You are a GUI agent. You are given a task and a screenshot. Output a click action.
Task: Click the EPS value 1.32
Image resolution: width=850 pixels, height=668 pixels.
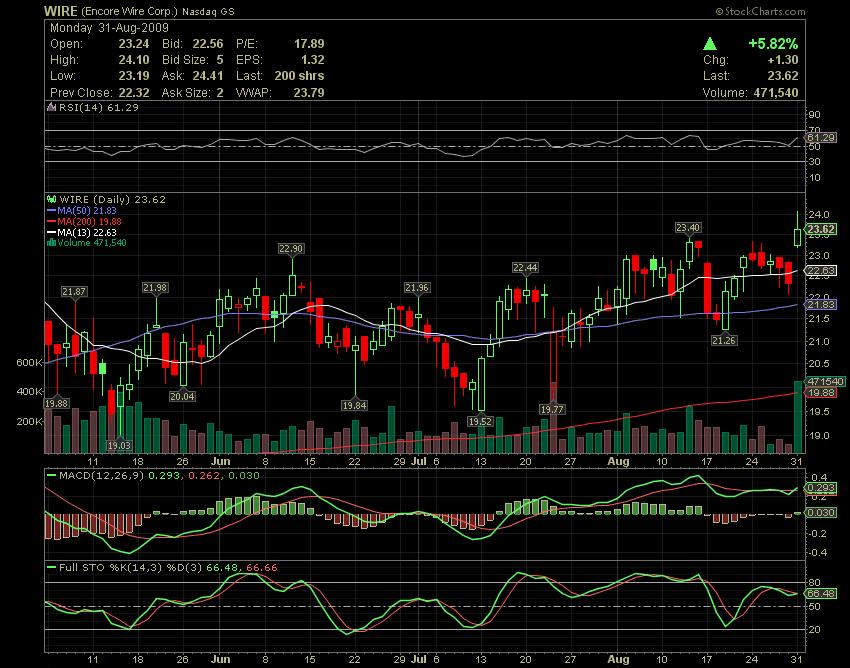pos(313,60)
